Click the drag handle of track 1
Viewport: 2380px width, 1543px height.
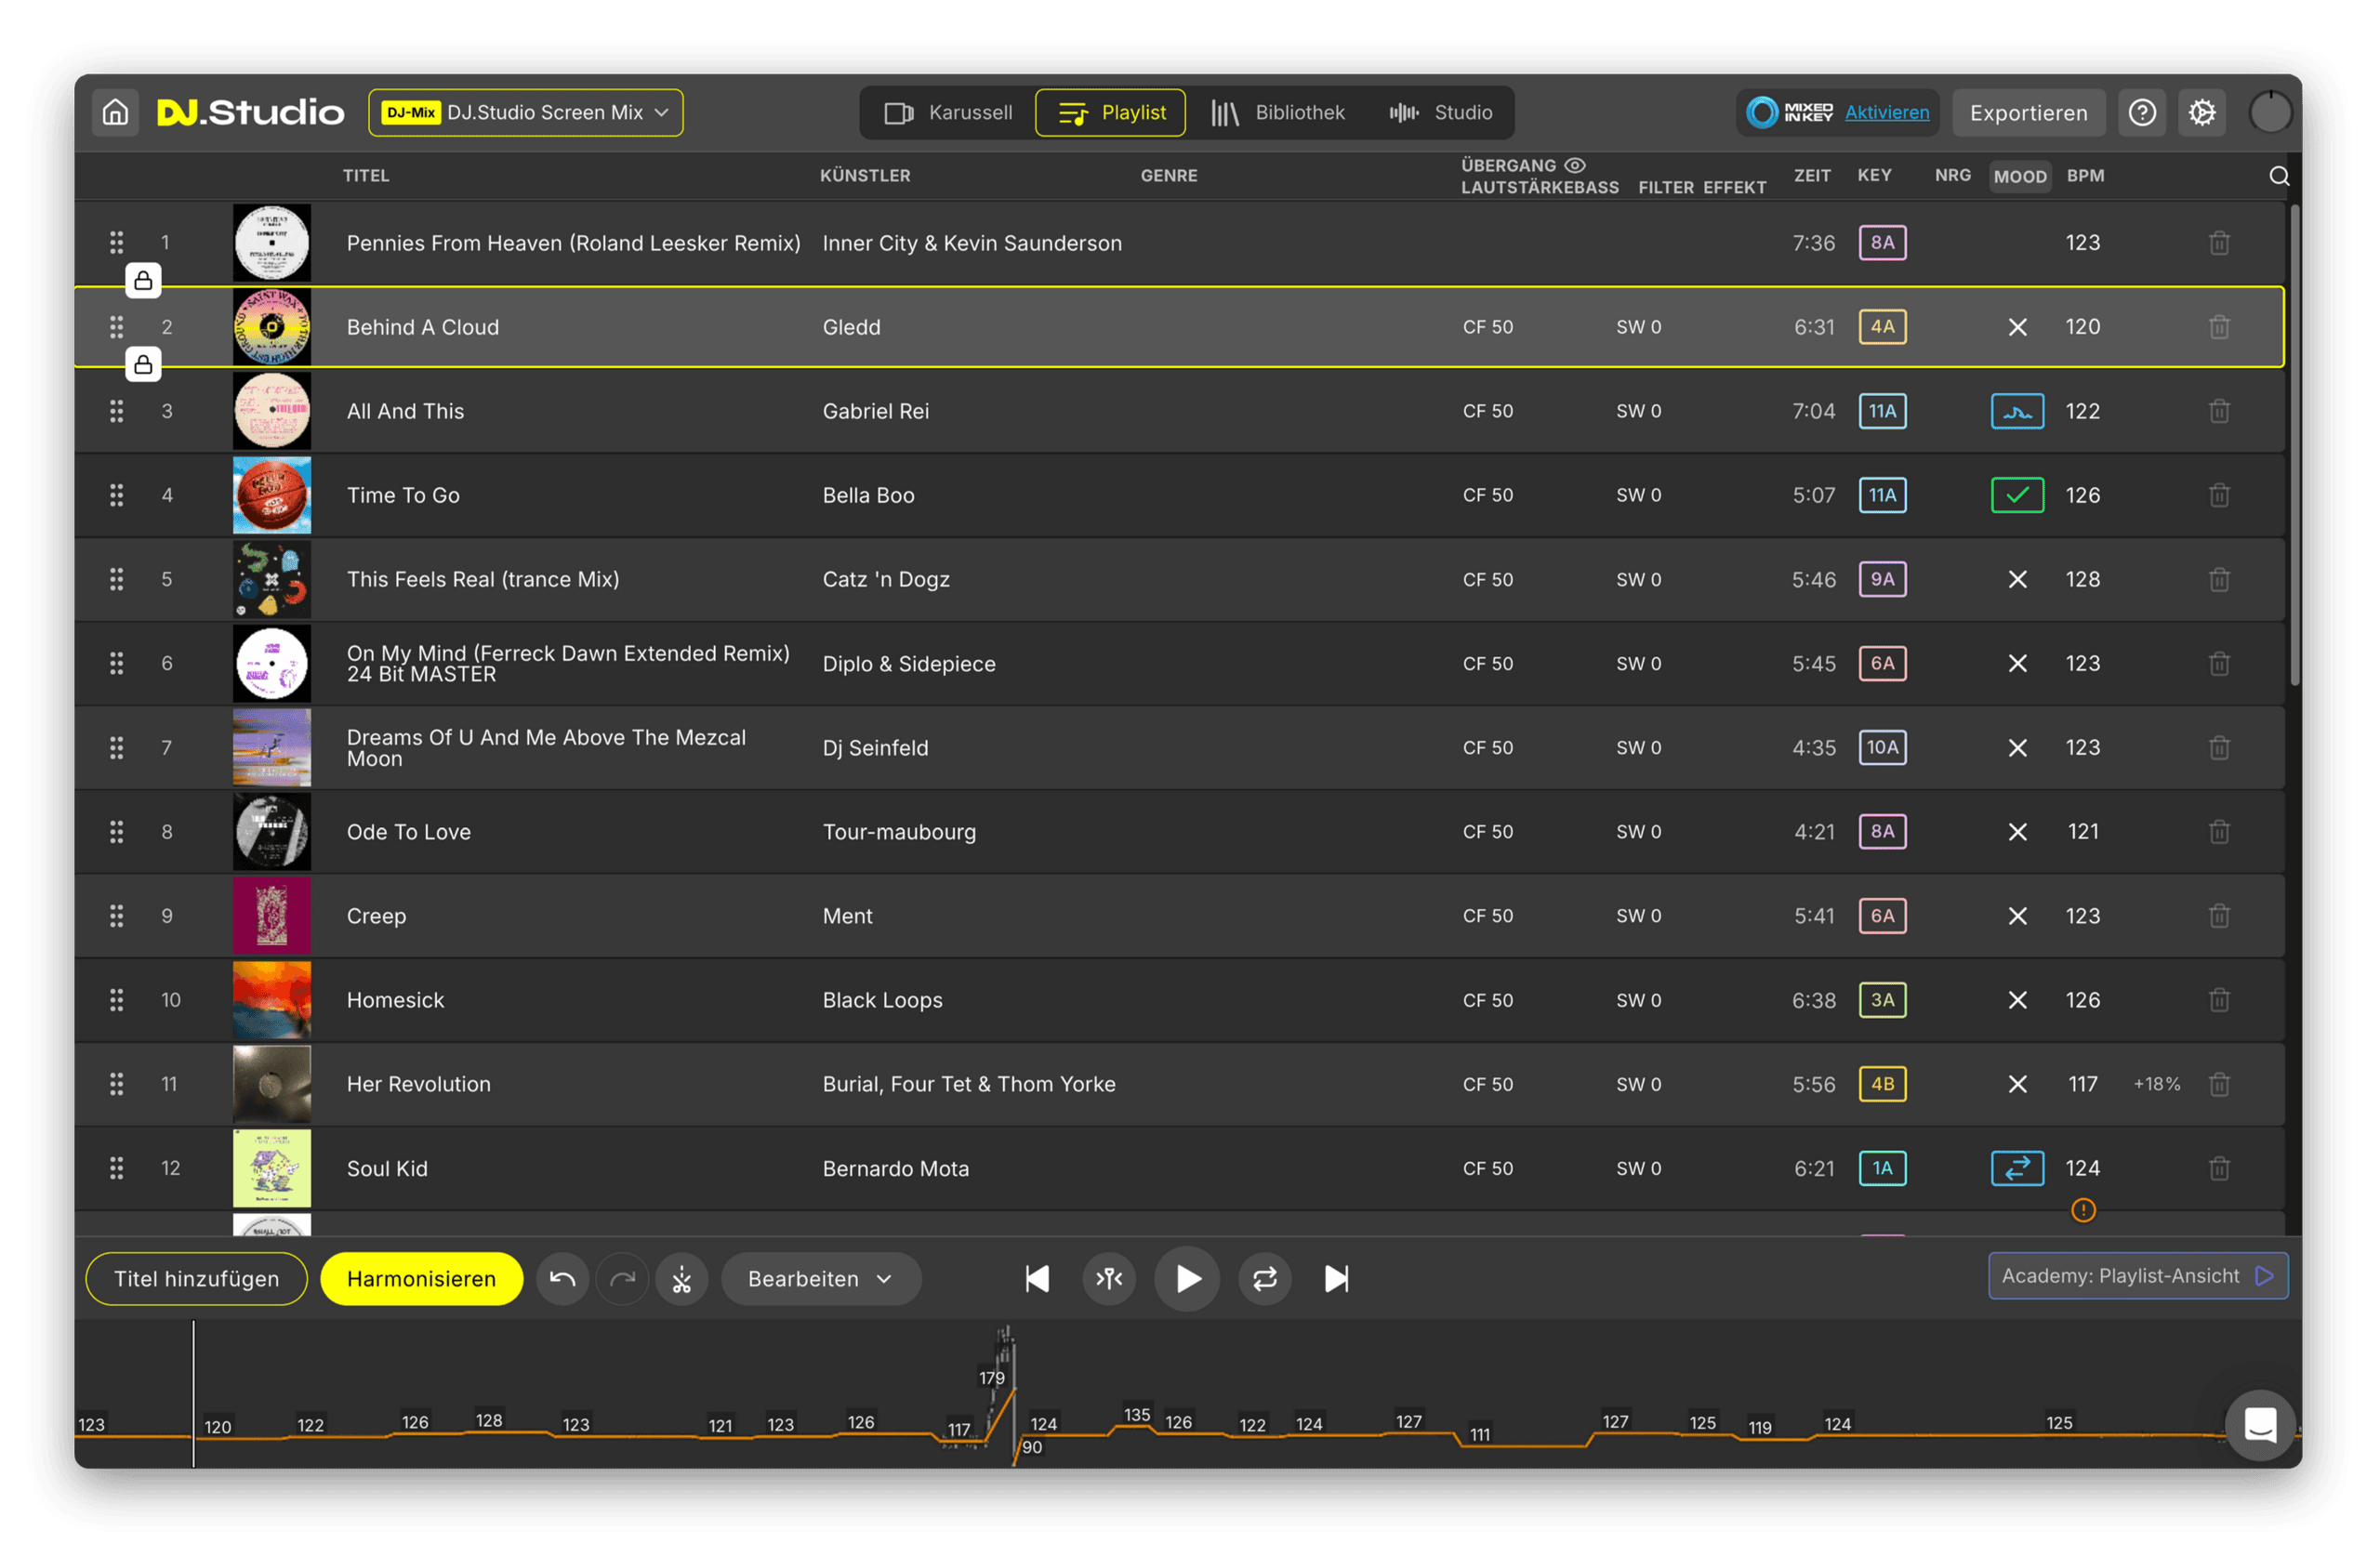[116, 242]
